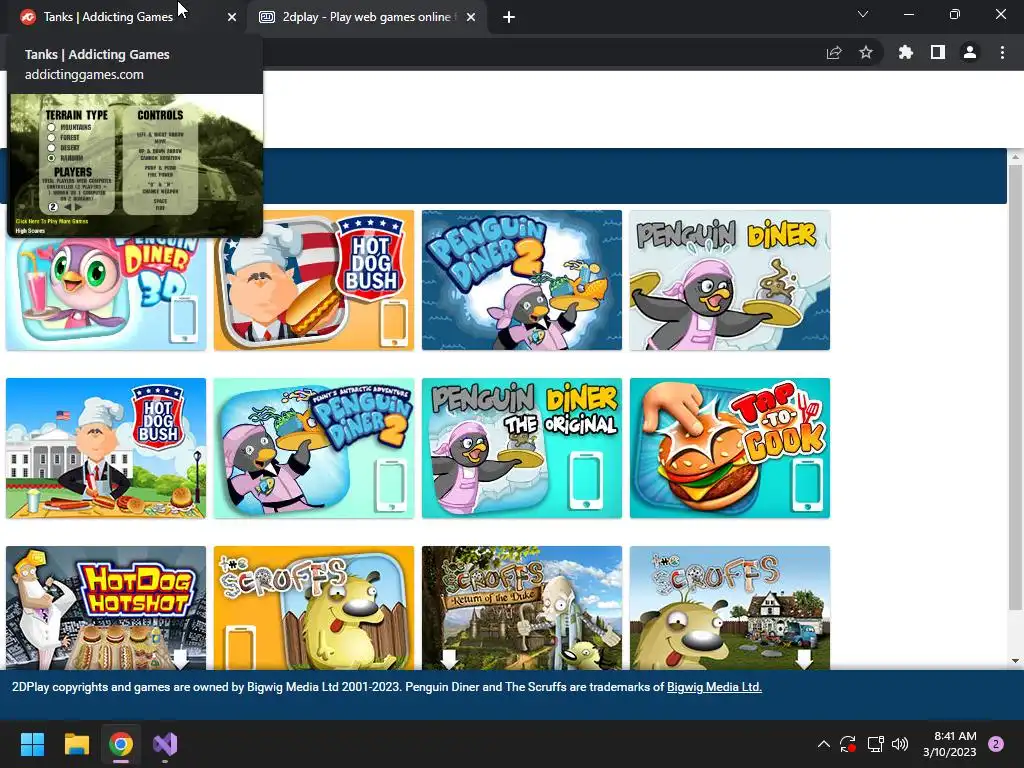Follow the Bigwig Media Ltd. link
1024x768 pixels.
714,687
